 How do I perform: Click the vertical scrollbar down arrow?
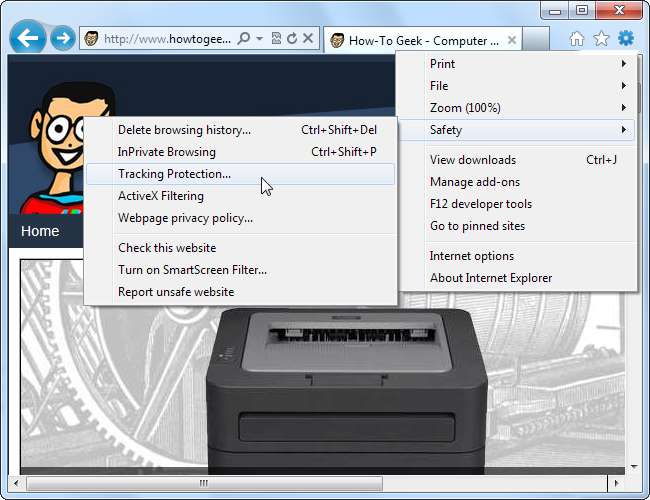tap(634, 467)
